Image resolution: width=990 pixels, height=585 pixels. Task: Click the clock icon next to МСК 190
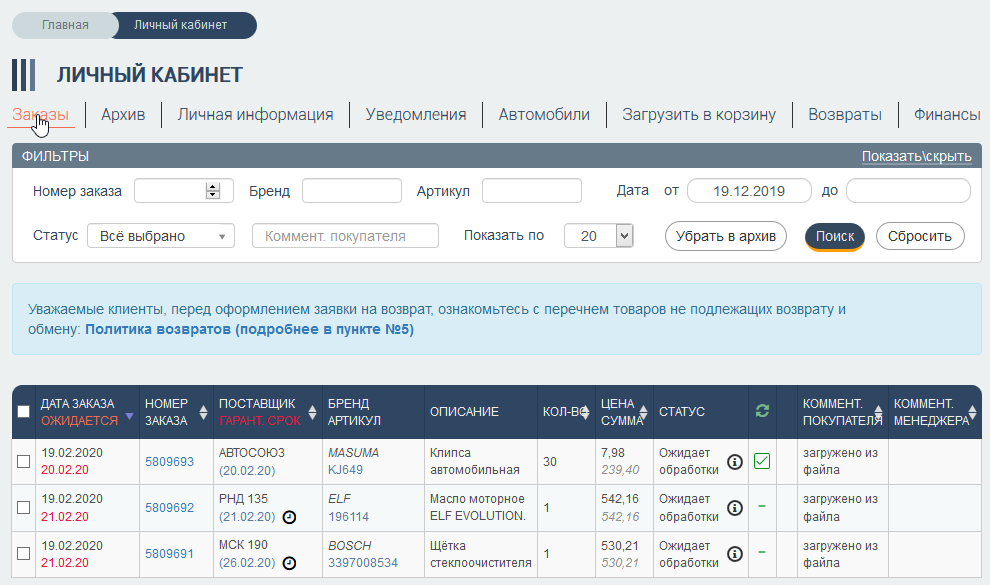[289, 563]
